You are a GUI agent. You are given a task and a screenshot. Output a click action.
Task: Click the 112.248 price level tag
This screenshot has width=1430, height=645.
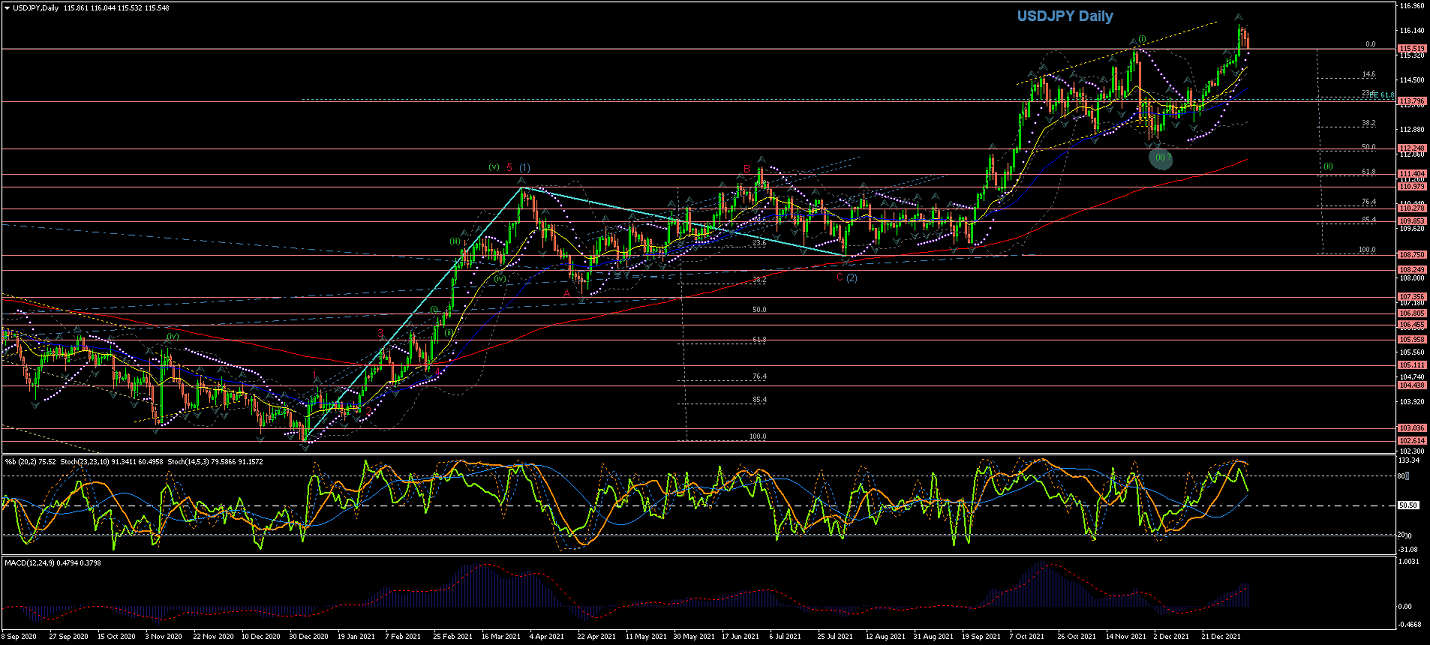(1412, 148)
